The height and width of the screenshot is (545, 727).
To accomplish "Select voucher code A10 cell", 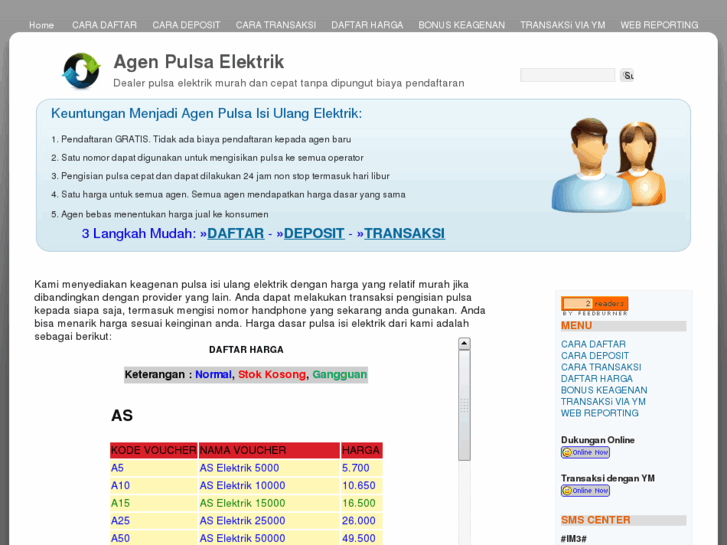I will (x=153, y=486).
